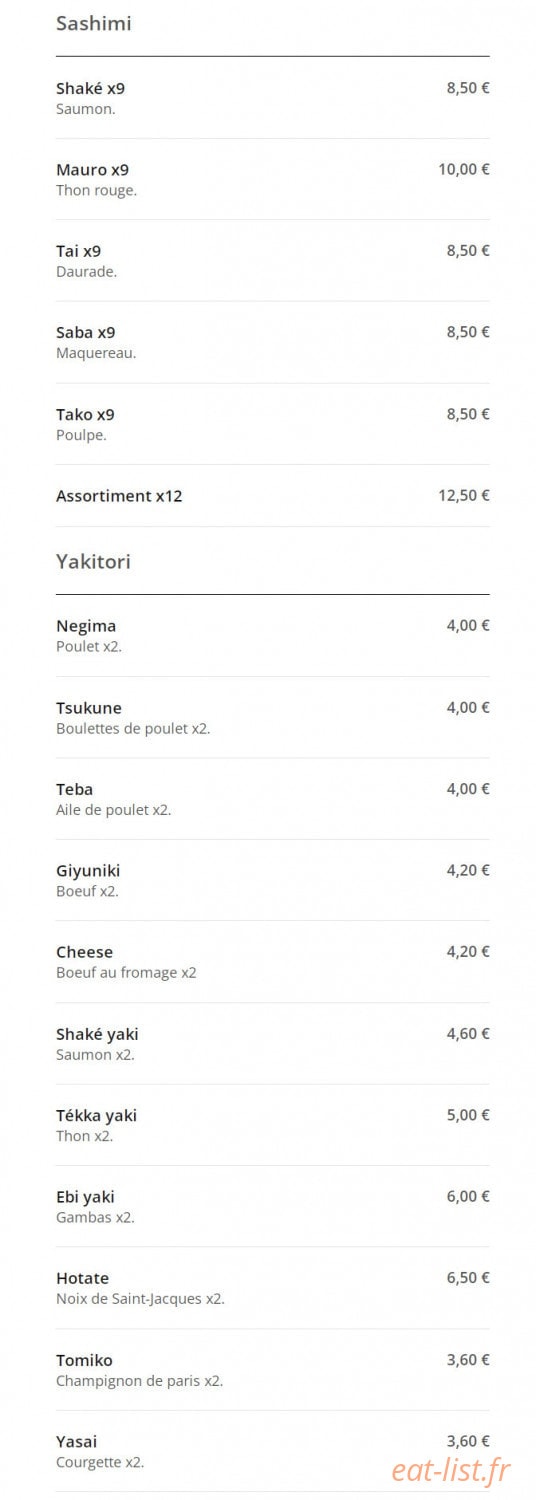Select Hotate noix de Saint-Jacques
This screenshot has height=1500, width=536.
point(272,1288)
